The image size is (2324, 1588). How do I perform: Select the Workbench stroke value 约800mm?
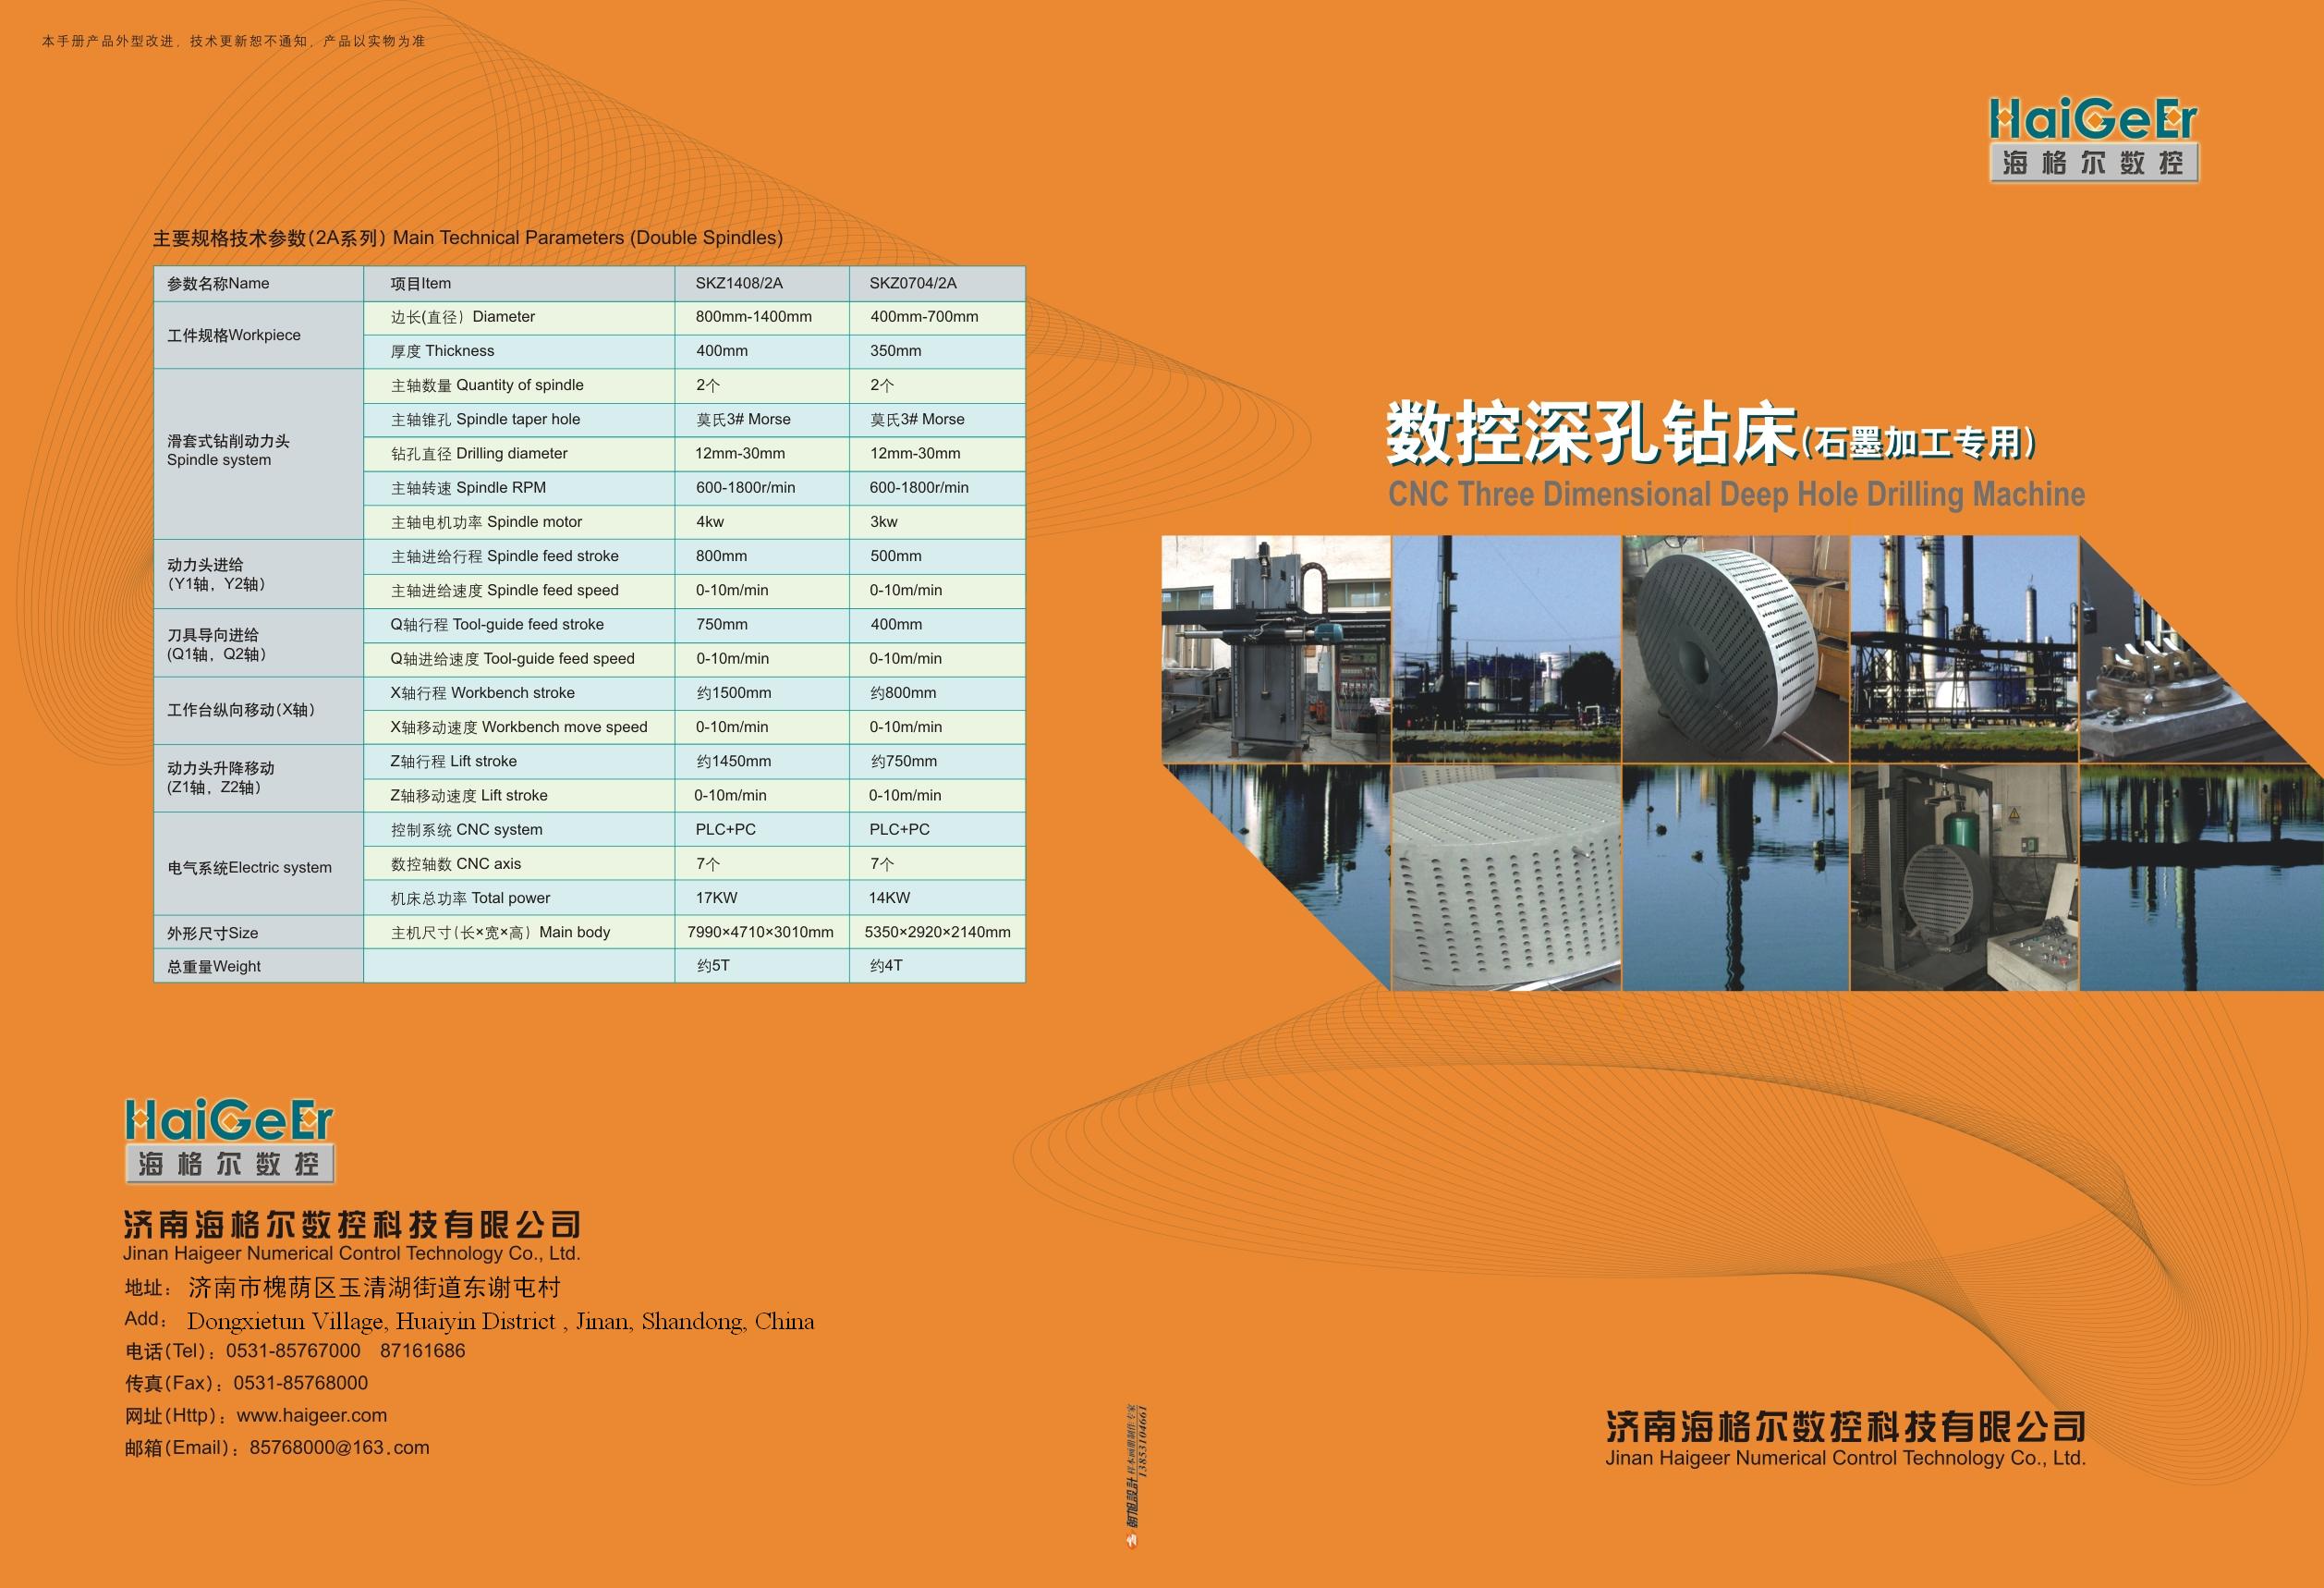[903, 692]
